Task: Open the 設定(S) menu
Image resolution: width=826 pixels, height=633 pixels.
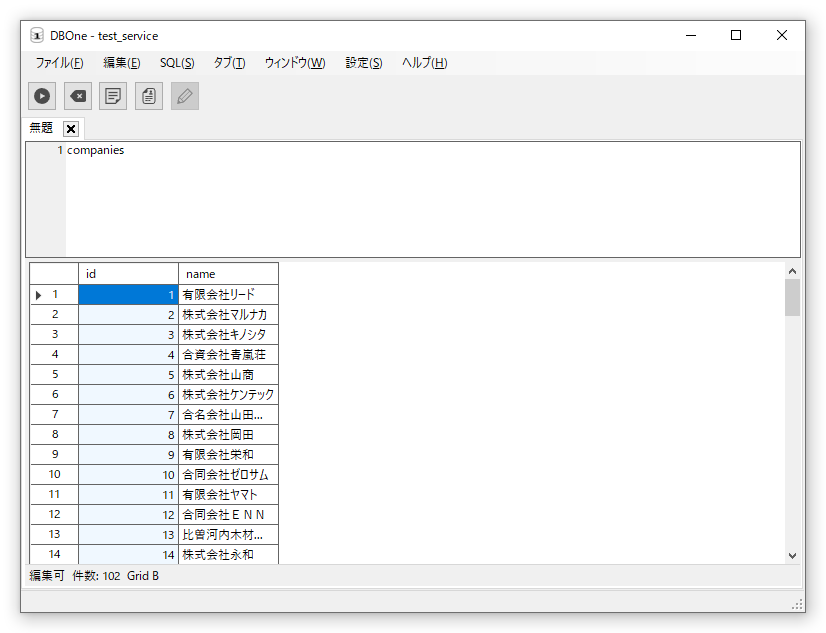Action: (x=363, y=63)
